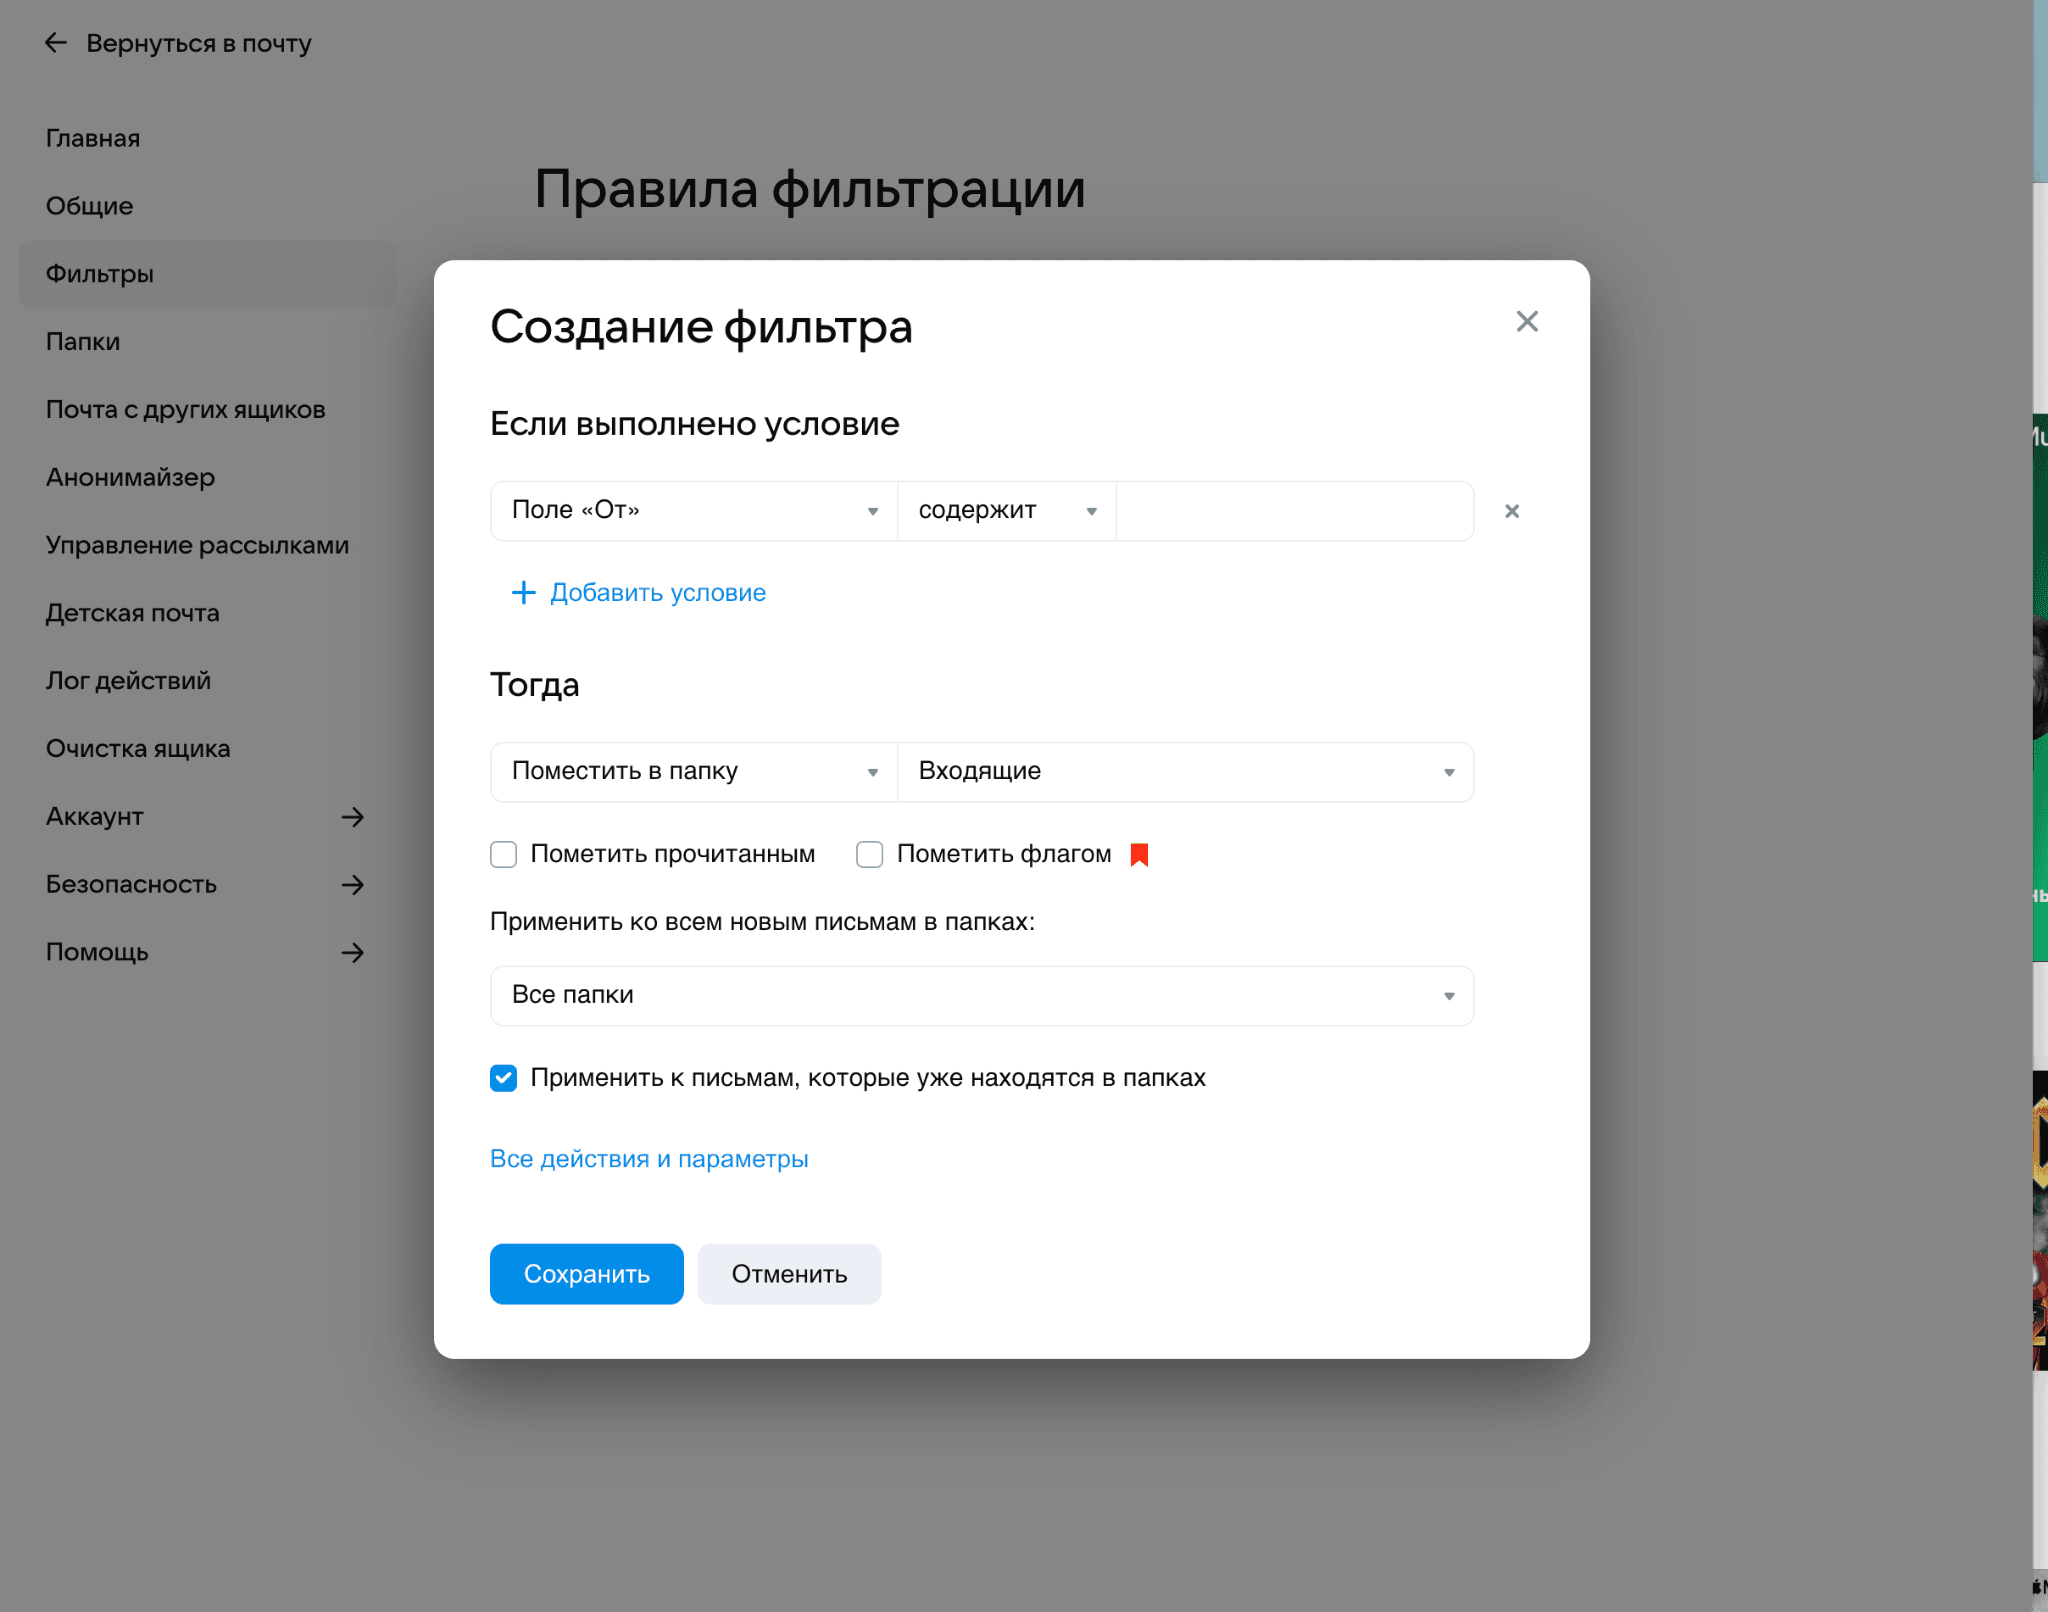Open Главная settings section

93,138
